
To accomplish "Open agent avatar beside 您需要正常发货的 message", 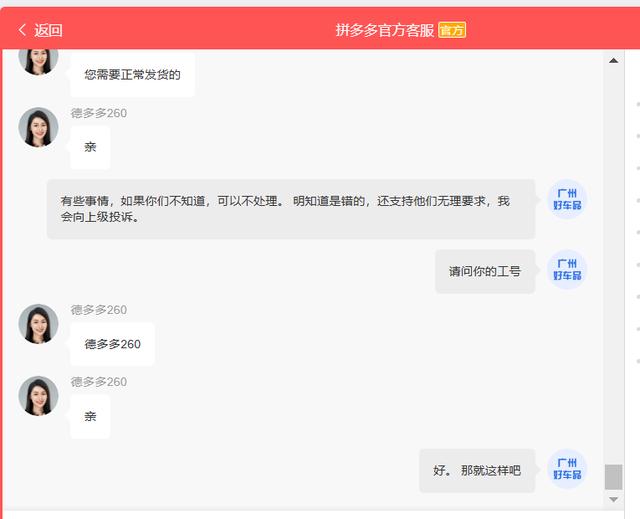I will point(38,60).
